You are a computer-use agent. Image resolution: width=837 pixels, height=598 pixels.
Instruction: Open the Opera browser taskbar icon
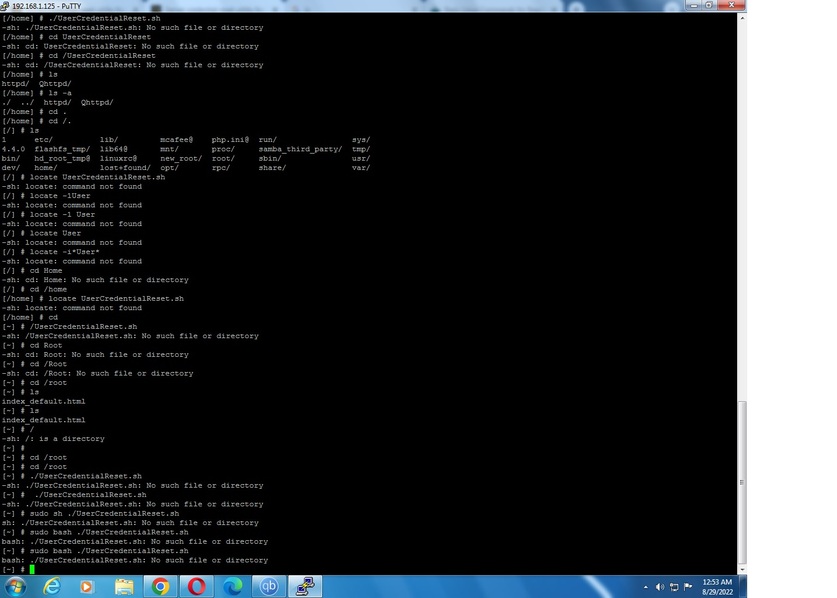point(196,587)
